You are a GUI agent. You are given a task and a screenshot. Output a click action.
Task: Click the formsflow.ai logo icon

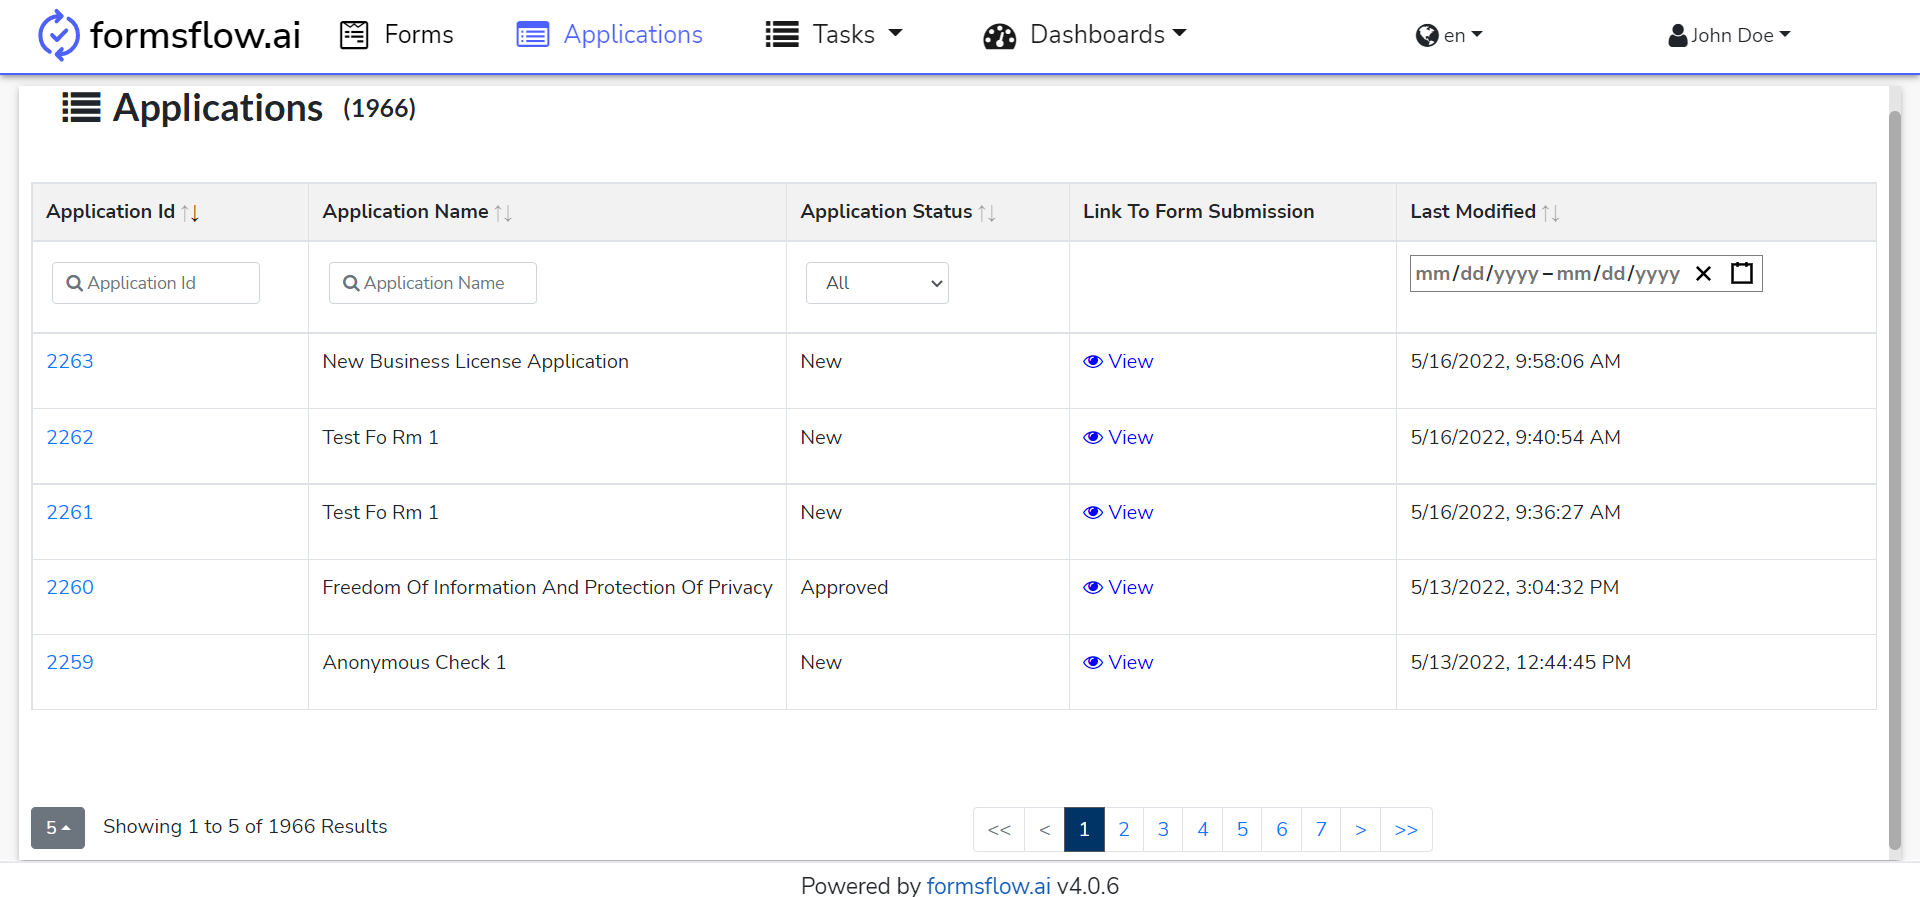[x=58, y=35]
